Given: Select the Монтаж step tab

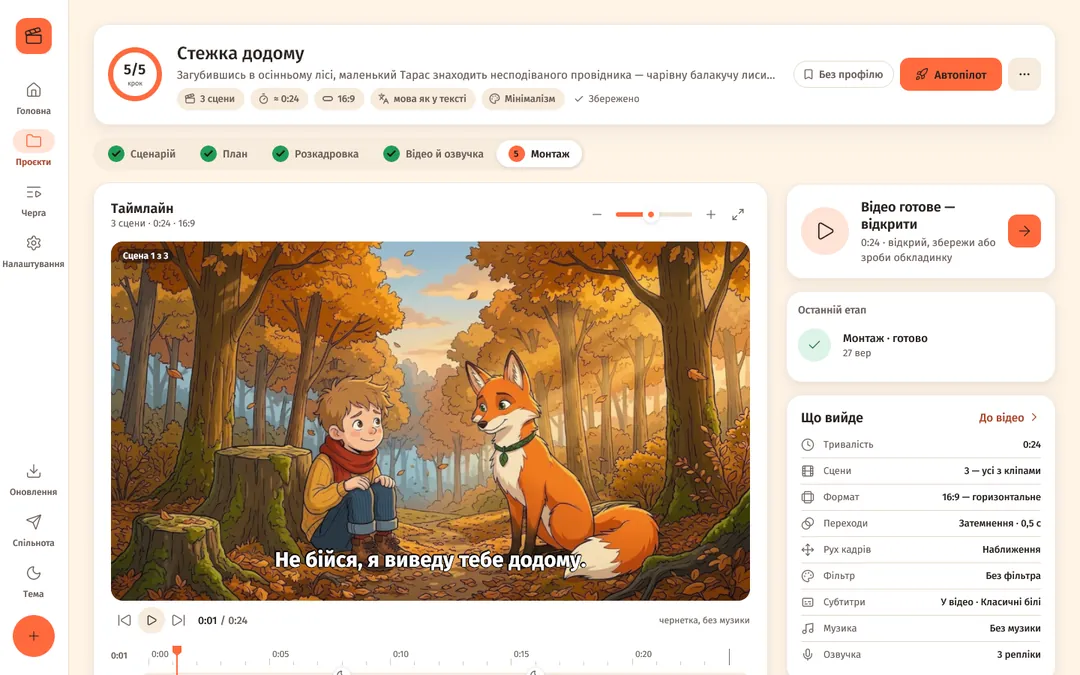Looking at the screenshot, I should [x=539, y=154].
